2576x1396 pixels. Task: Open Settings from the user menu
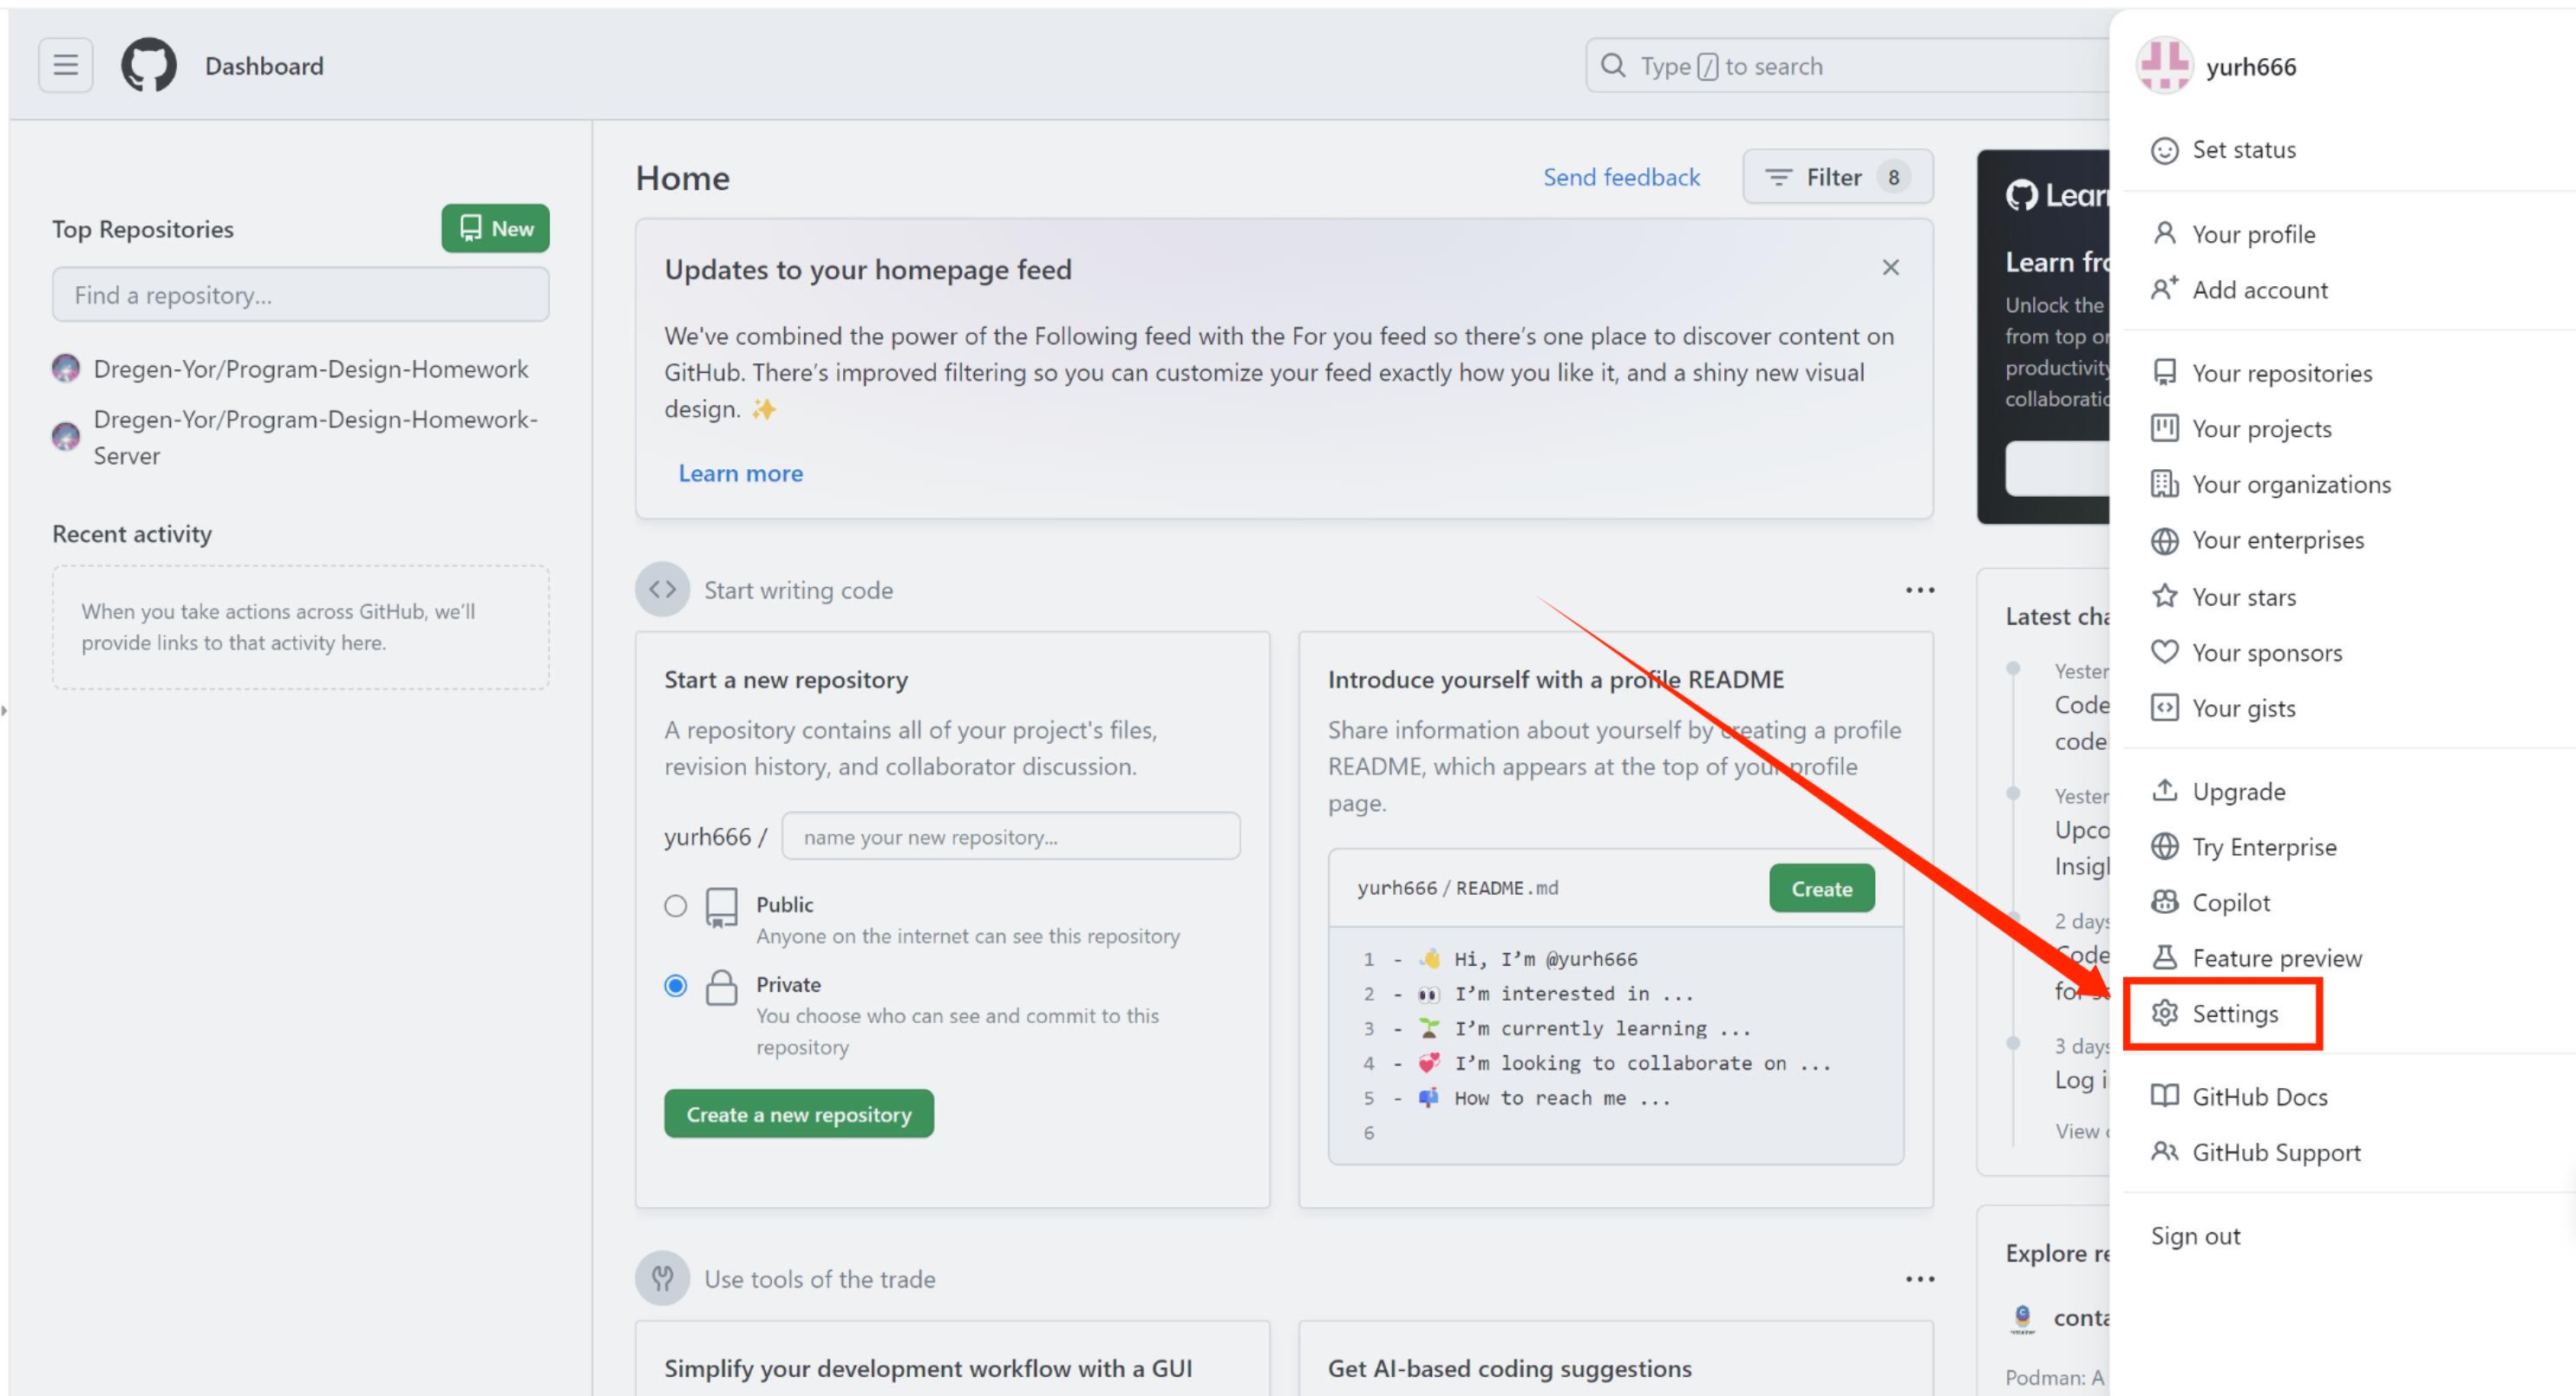tap(2234, 1014)
